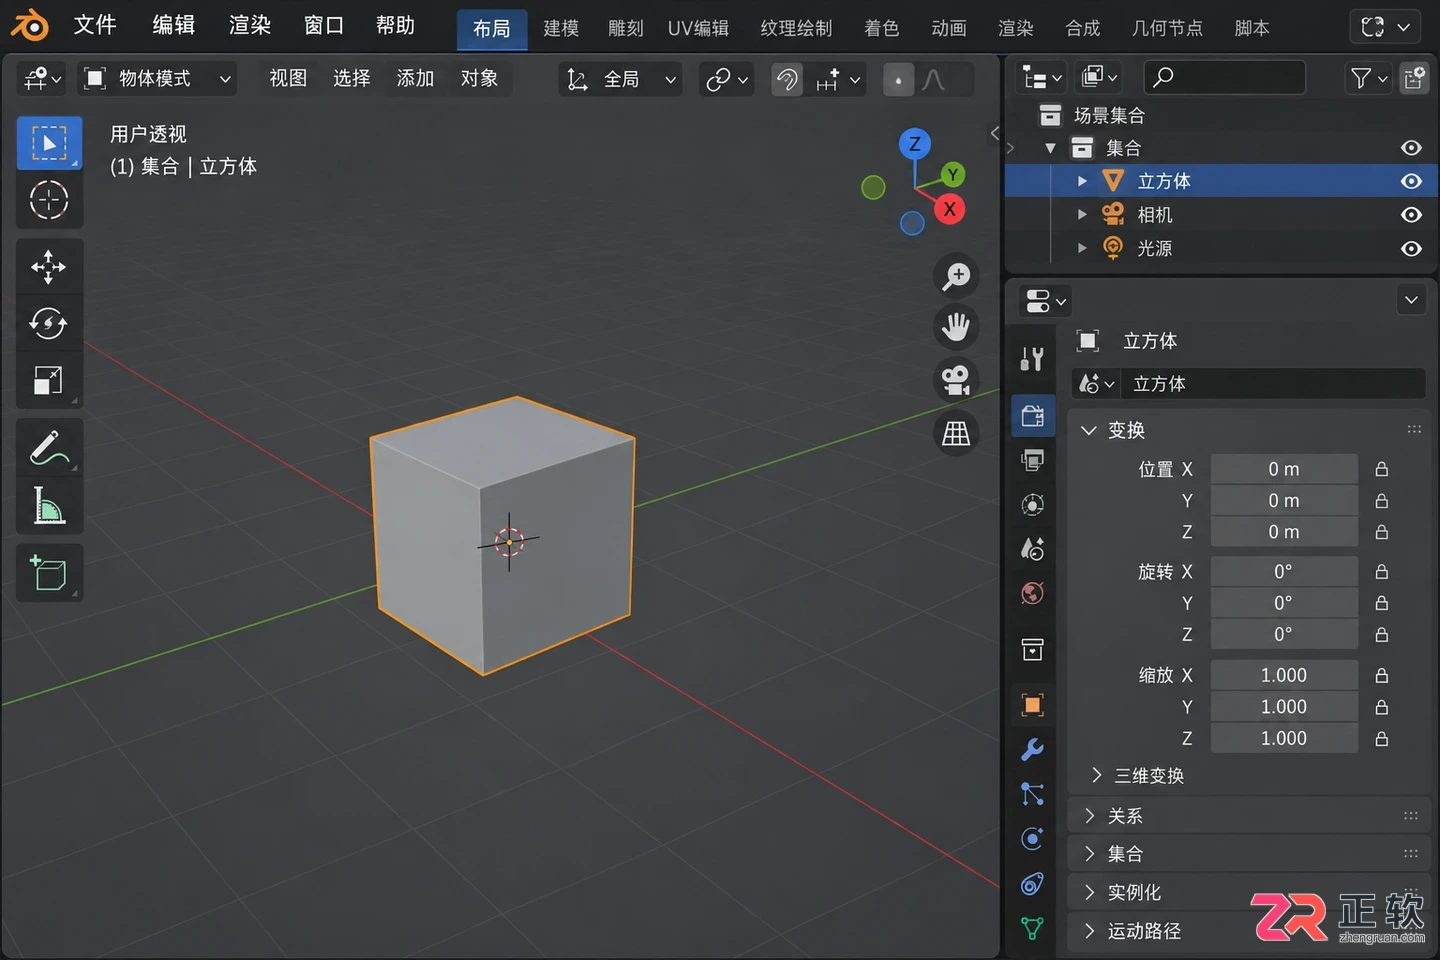Choose the Measure tool
This screenshot has width=1440, height=960.
click(48, 505)
